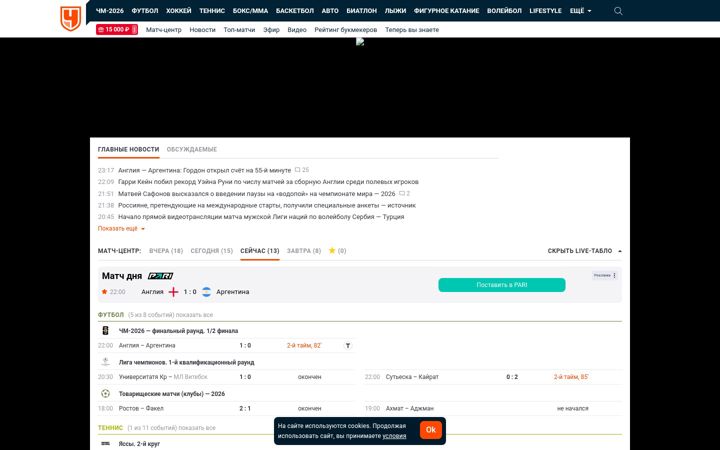Image resolution: width=720 pixels, height=450 pixels.
Task: Open the news about Гарри Кейн breaking Rooney's record
Action: coord(268,182)
